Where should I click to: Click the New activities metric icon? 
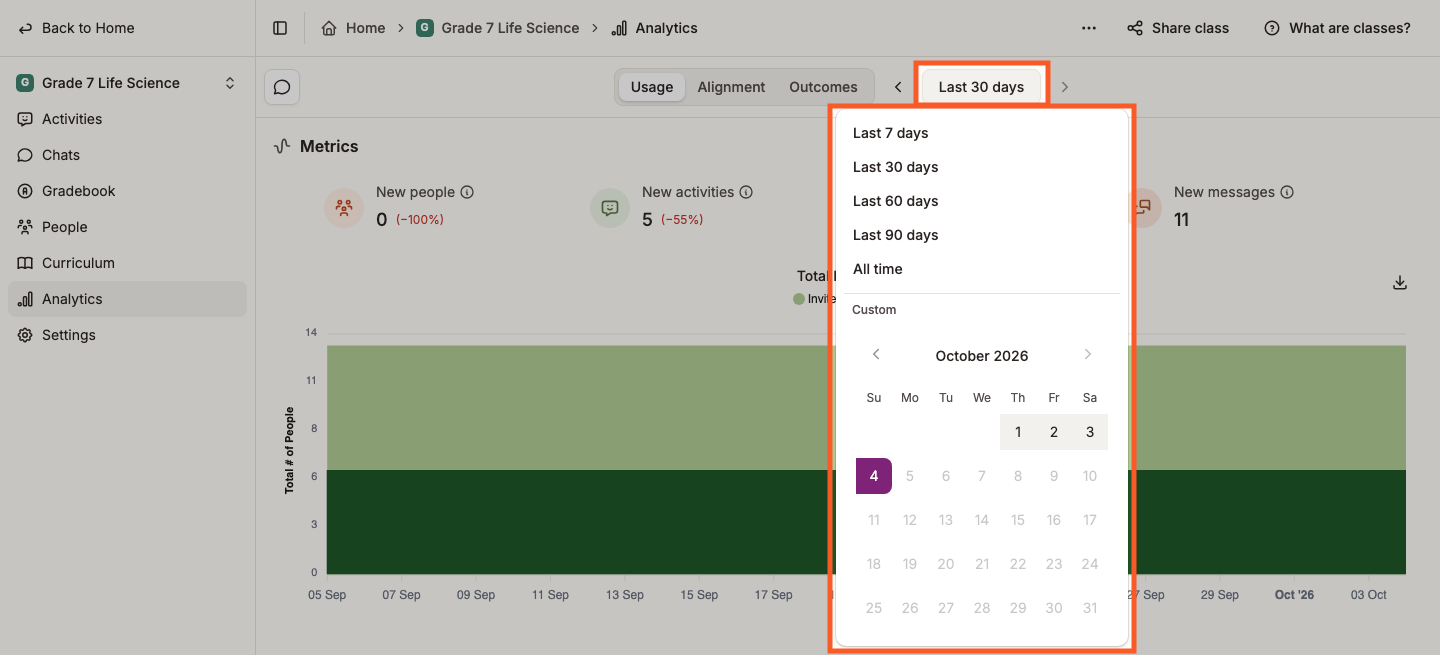(610, 208)
